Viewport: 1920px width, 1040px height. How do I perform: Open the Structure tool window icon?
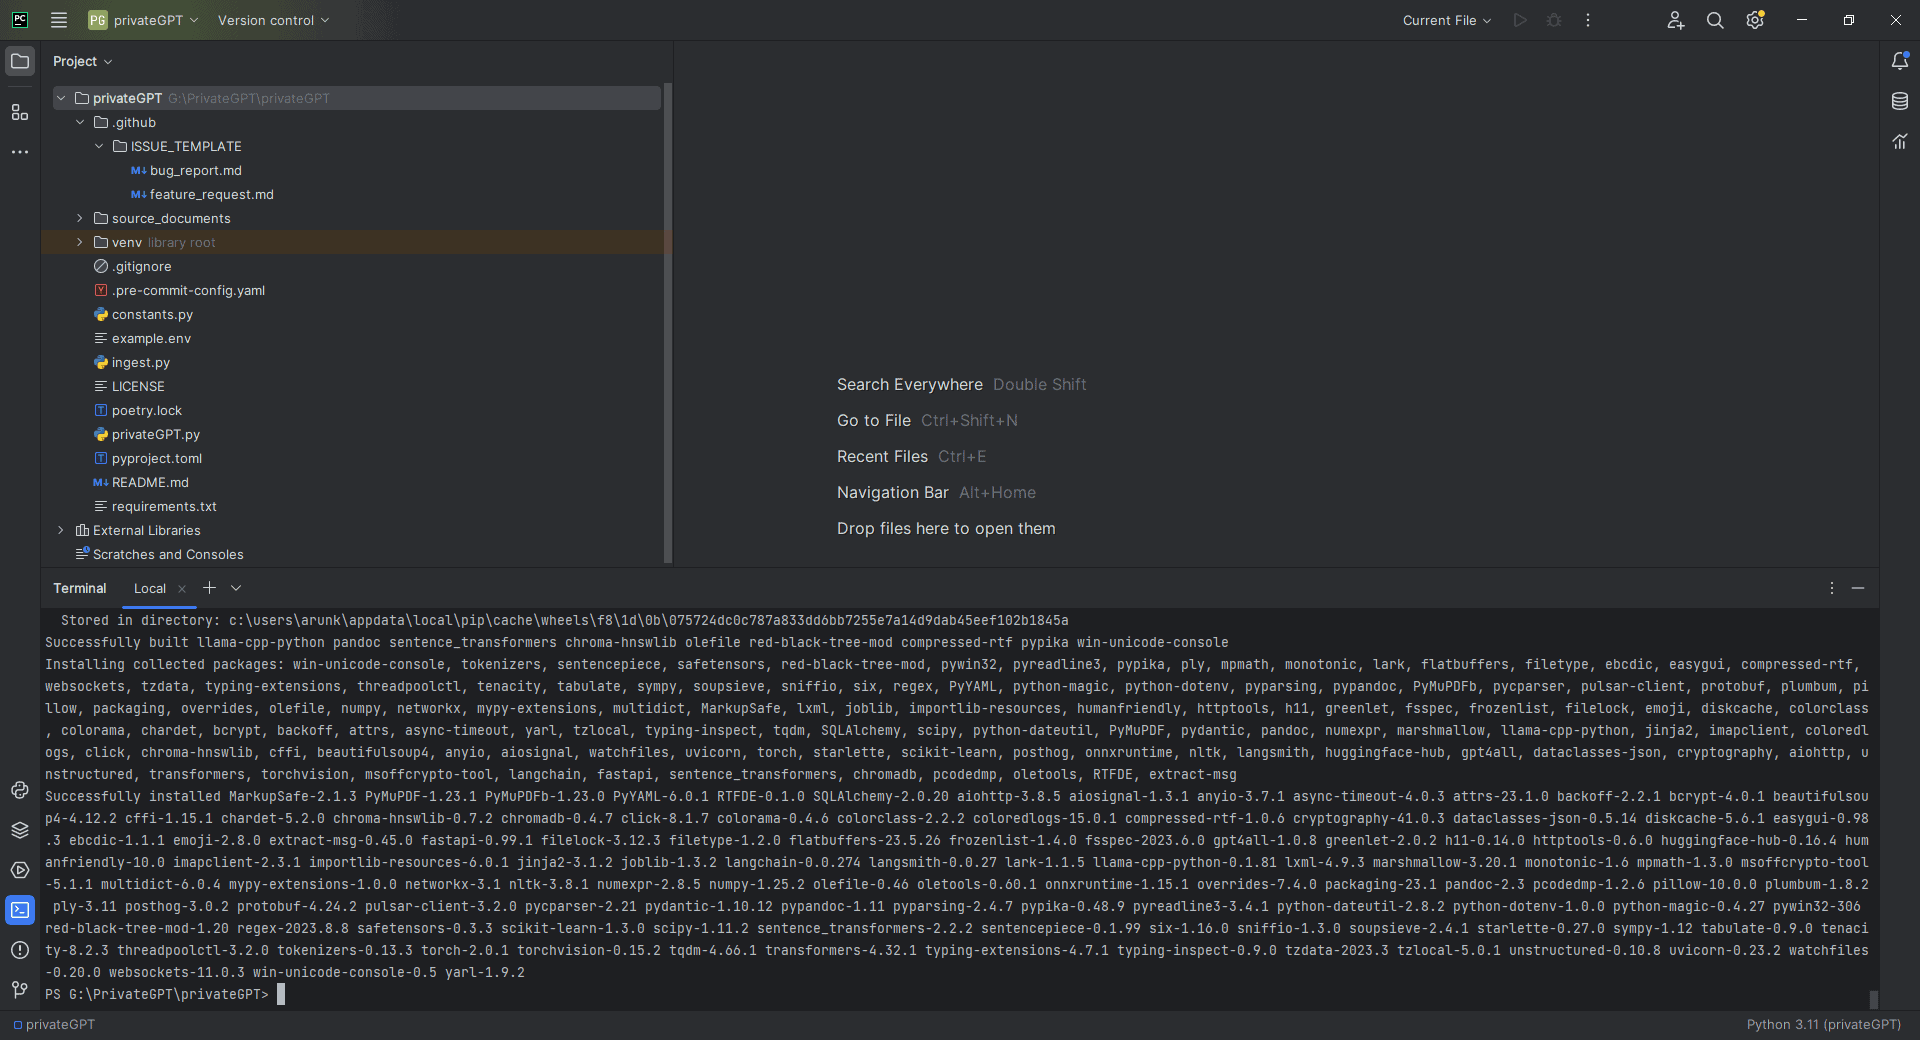pyautogui.click(x=20, y=112)
